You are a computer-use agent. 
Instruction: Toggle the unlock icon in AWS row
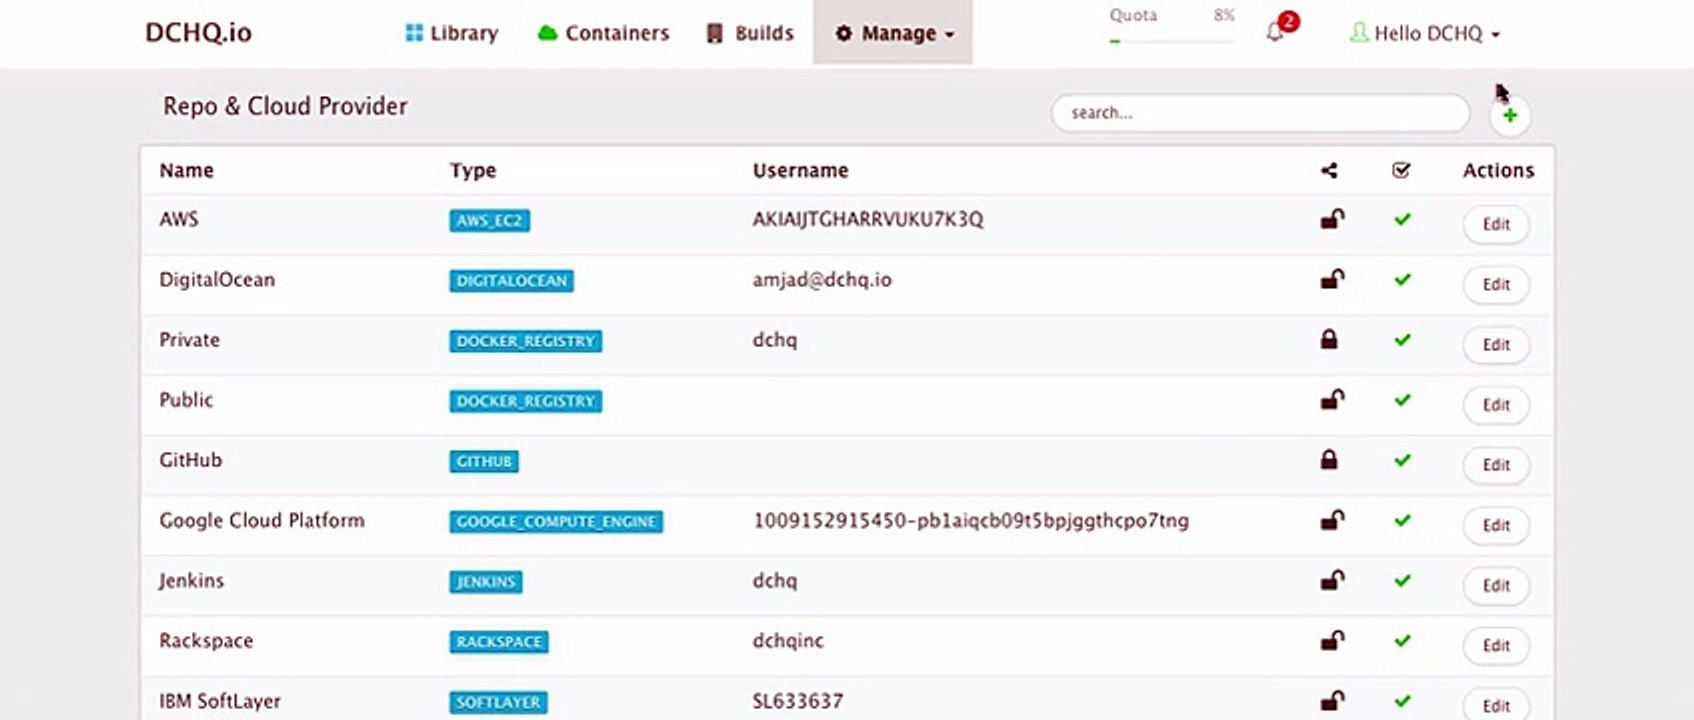(1332, 219)
